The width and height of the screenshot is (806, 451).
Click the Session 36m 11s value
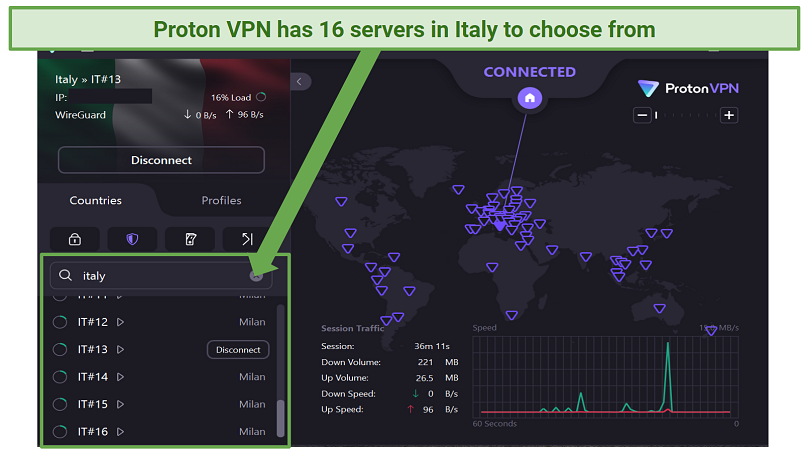pos(432,346)
